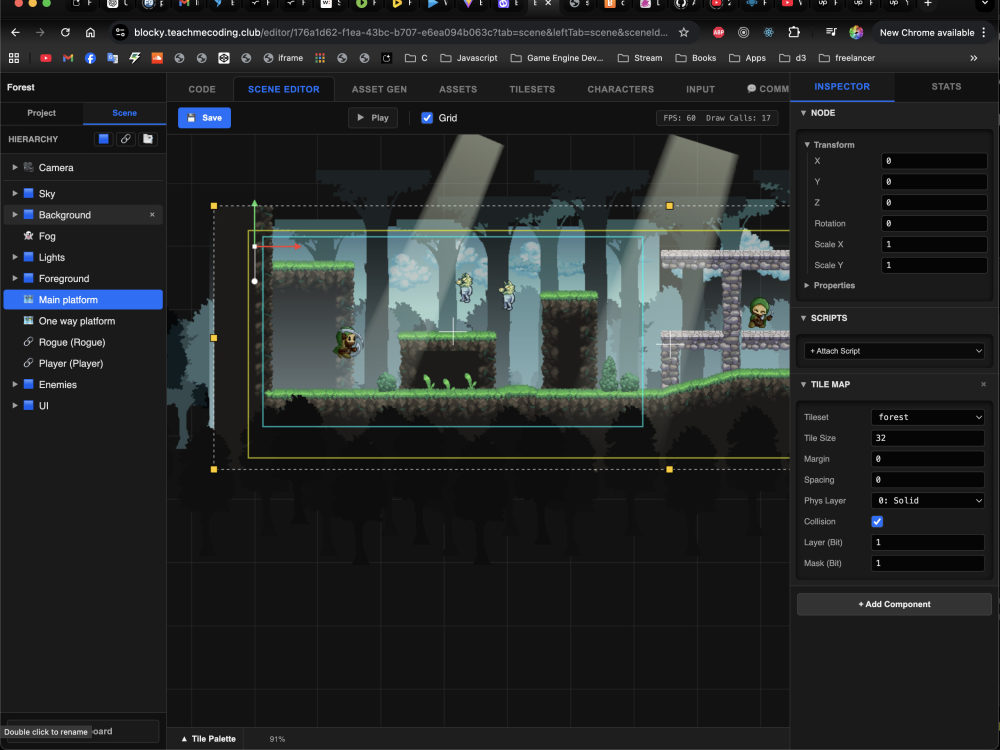Reload the browser page

pos(65,33)
